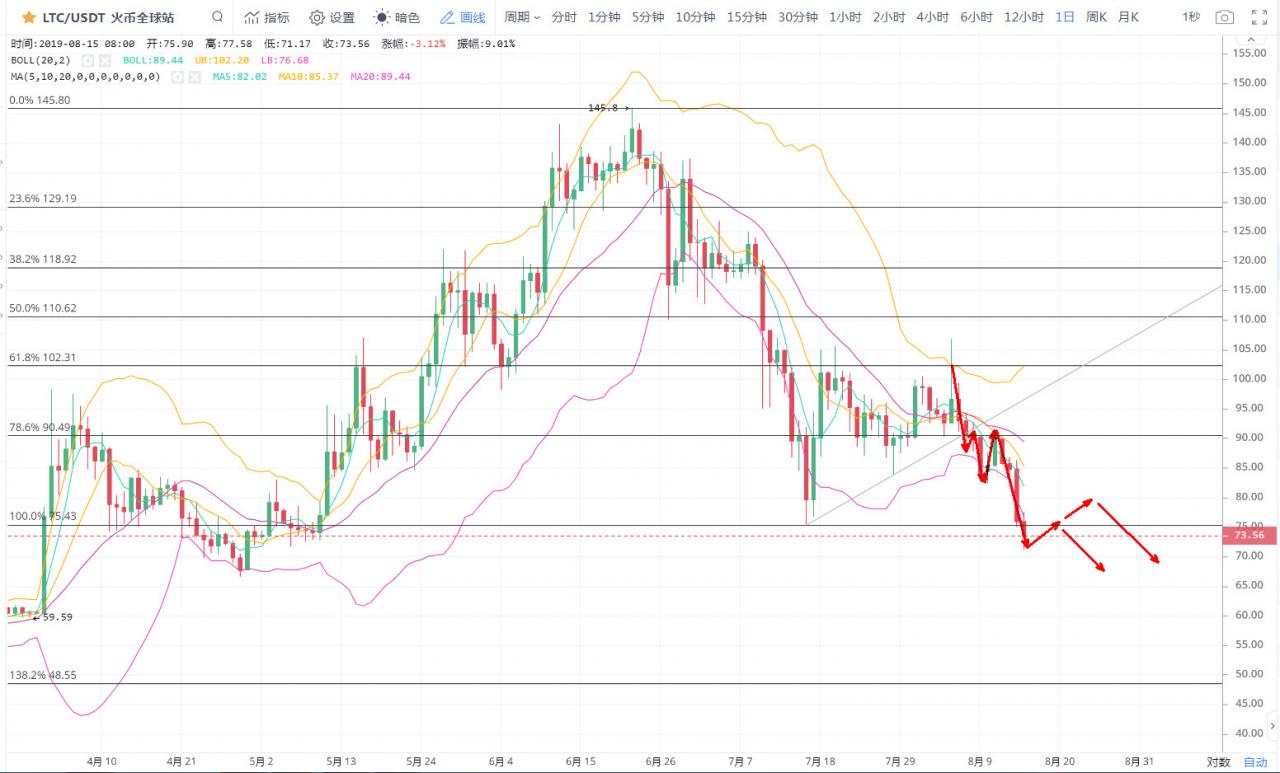The height and width of the screenshot is (773, 1280).
Task: Open BOLL indicator settings icon
Action: pyautogui.click(x=88, y=60)
